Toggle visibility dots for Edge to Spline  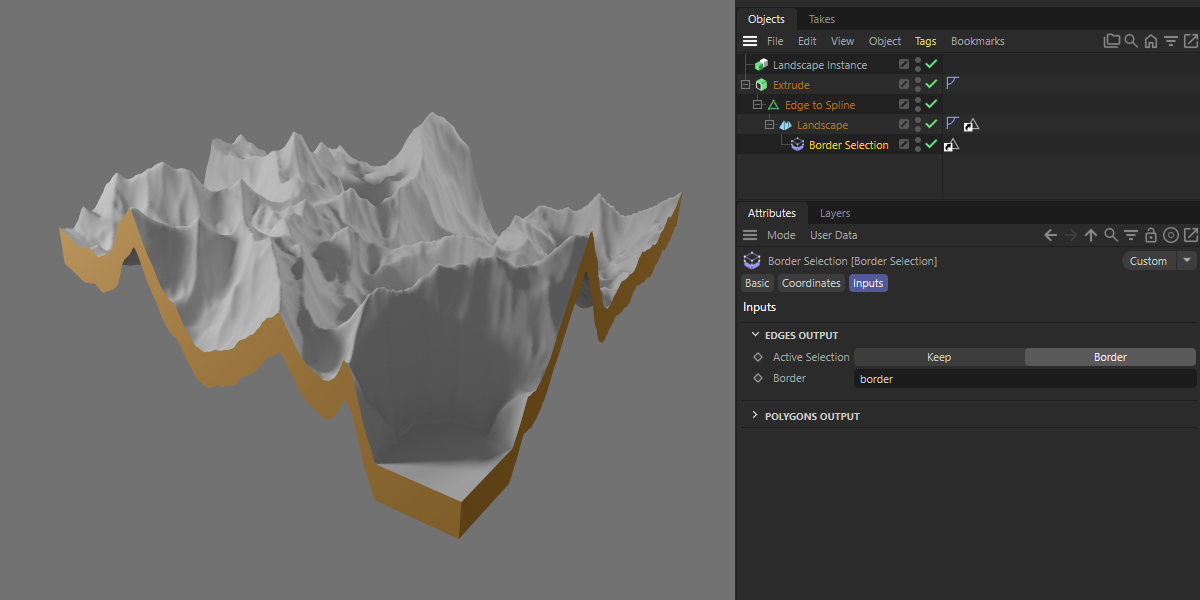tap(918, 104)
